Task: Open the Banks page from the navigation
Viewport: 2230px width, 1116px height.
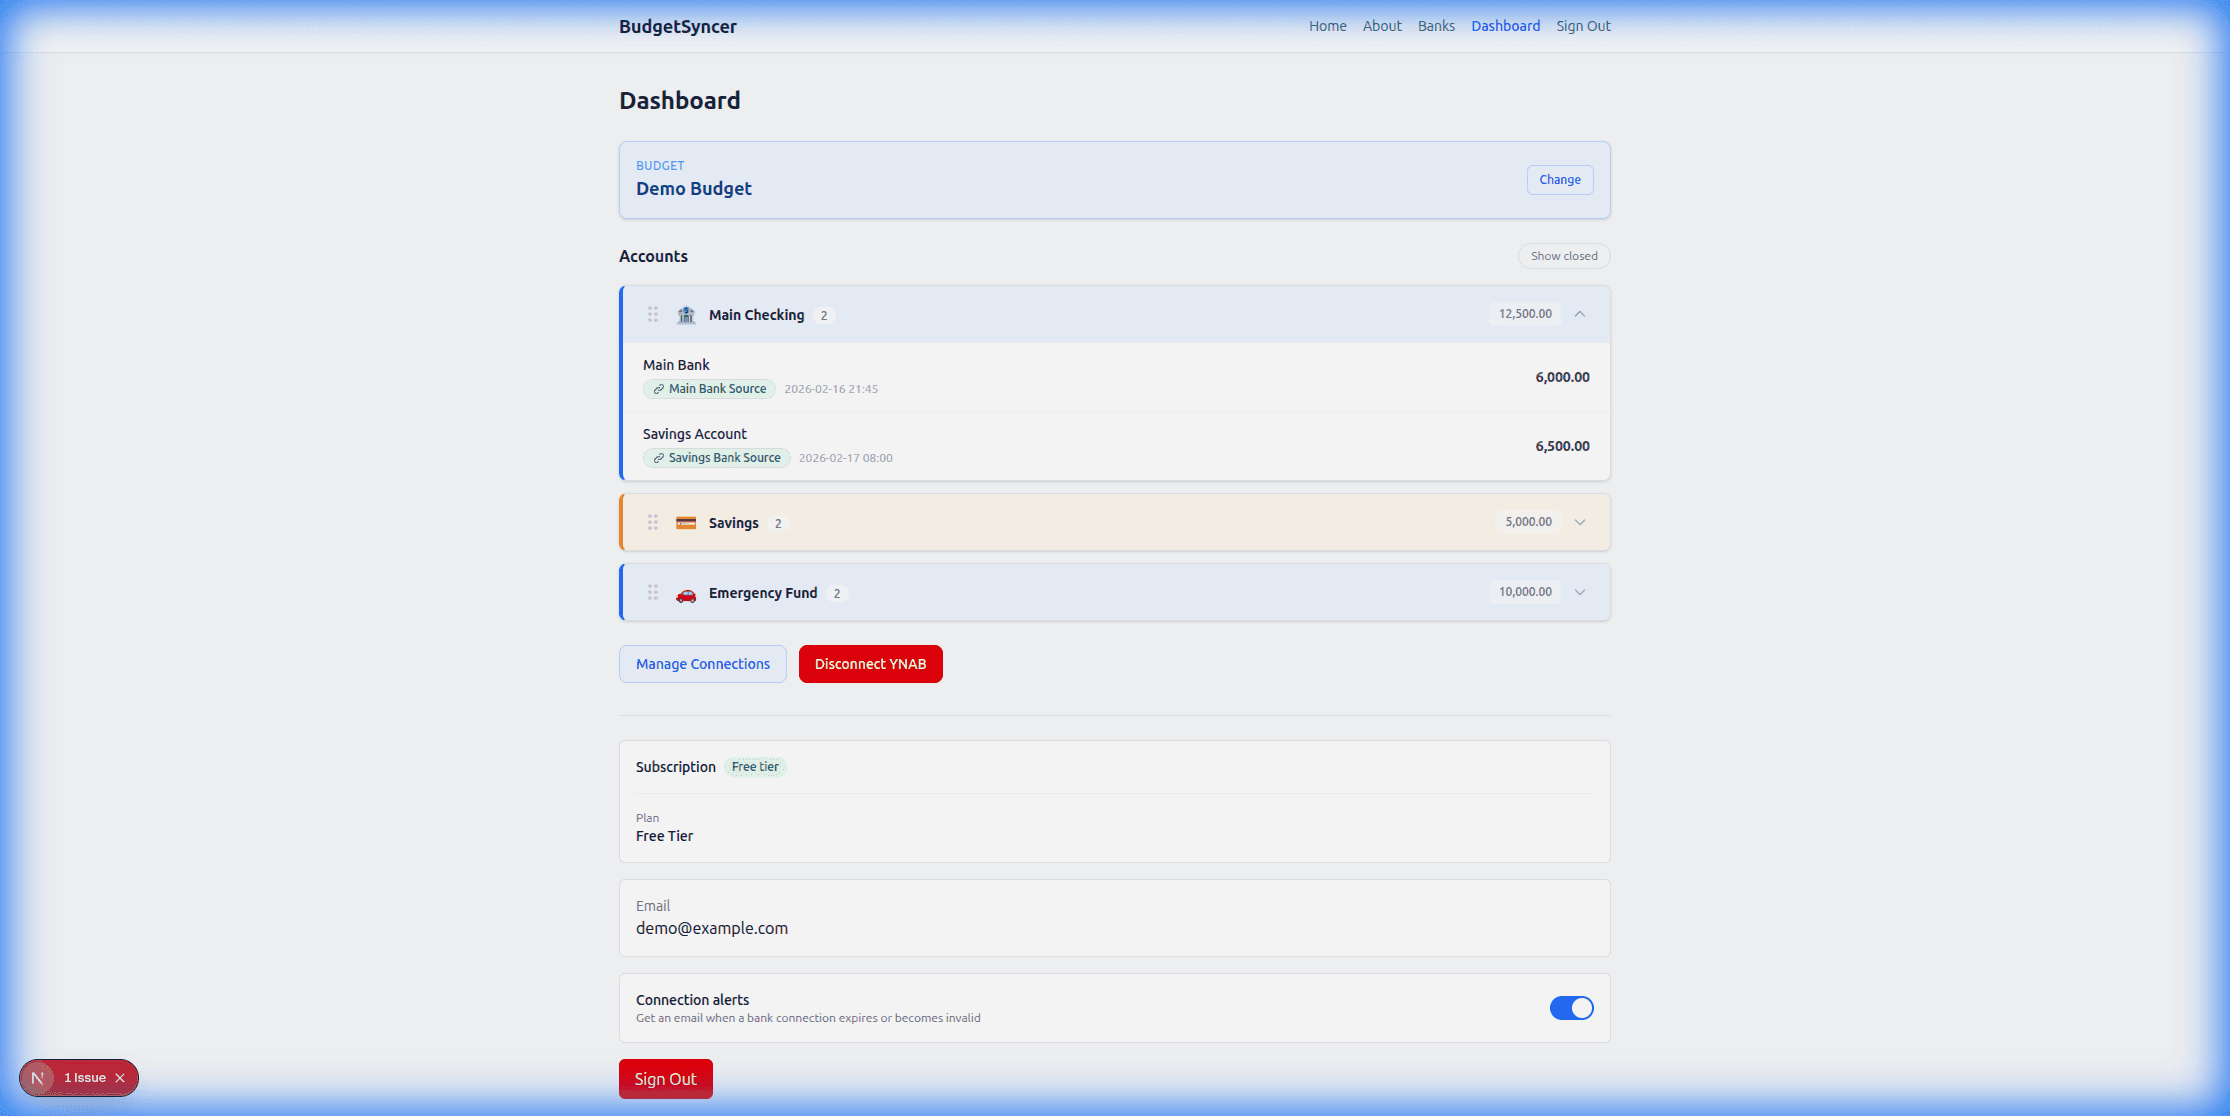Action: [1436, 26]
